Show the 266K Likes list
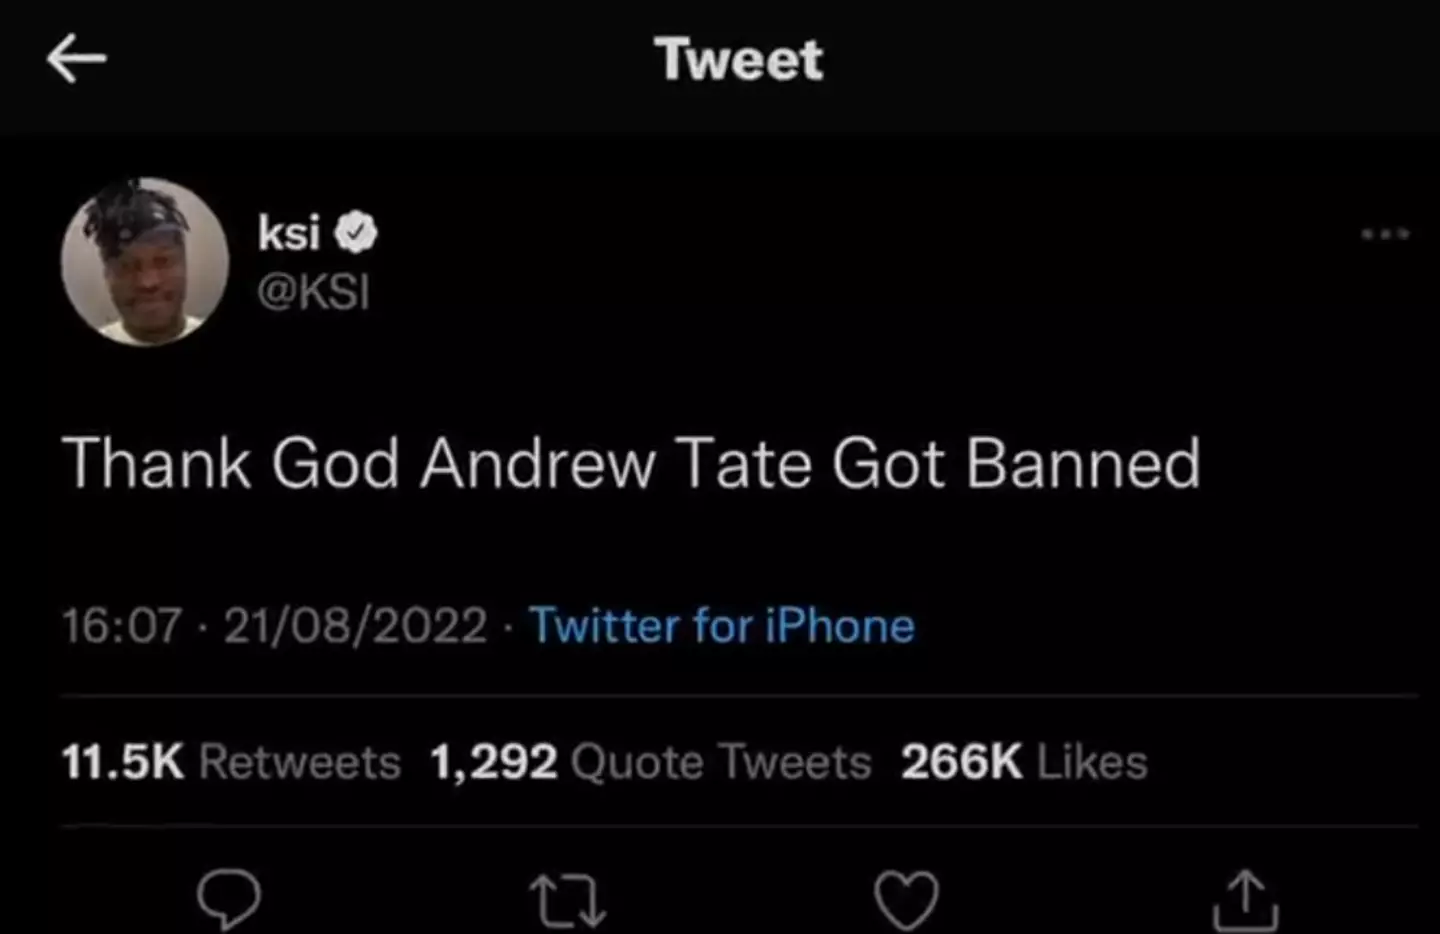This screenshot has width=1440, height=934. click(x=1023, y=762)
